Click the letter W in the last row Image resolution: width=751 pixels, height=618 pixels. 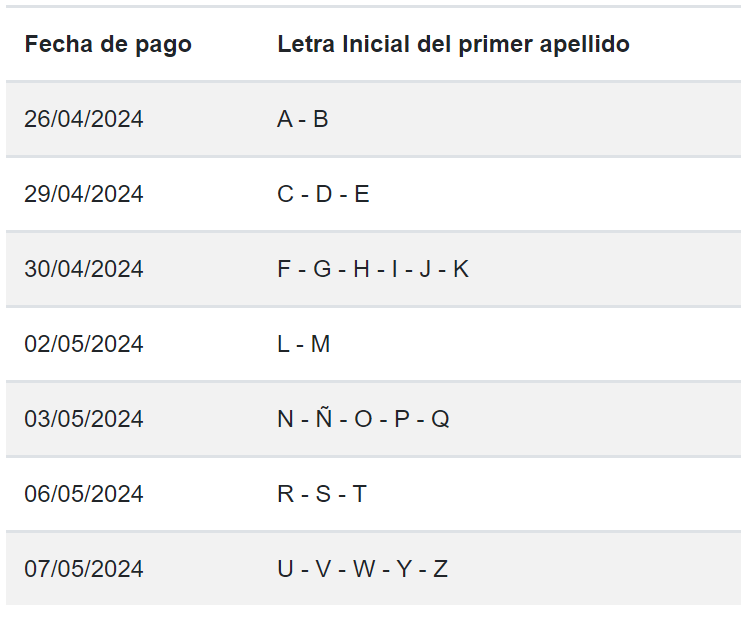364,569
